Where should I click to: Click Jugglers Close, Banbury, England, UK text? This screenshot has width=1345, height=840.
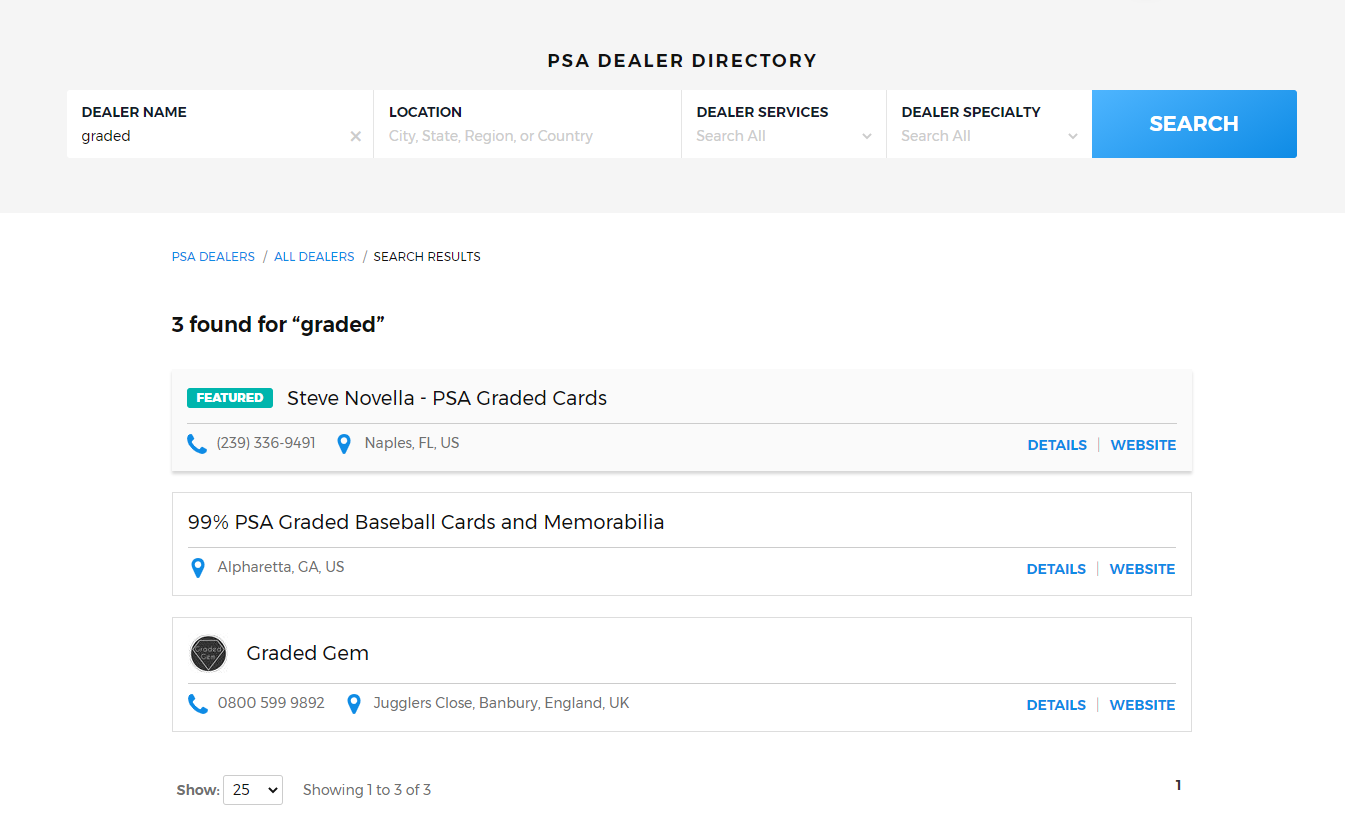click(x=501, y=703)
